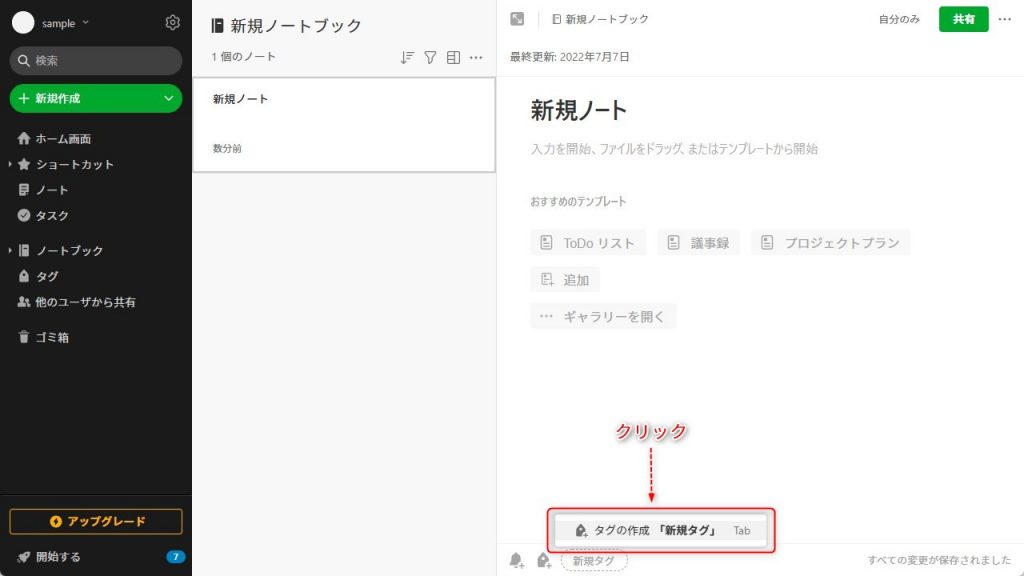Click the 追加 template button
The image size is (1024, 576).
click(x=565, y=280)
